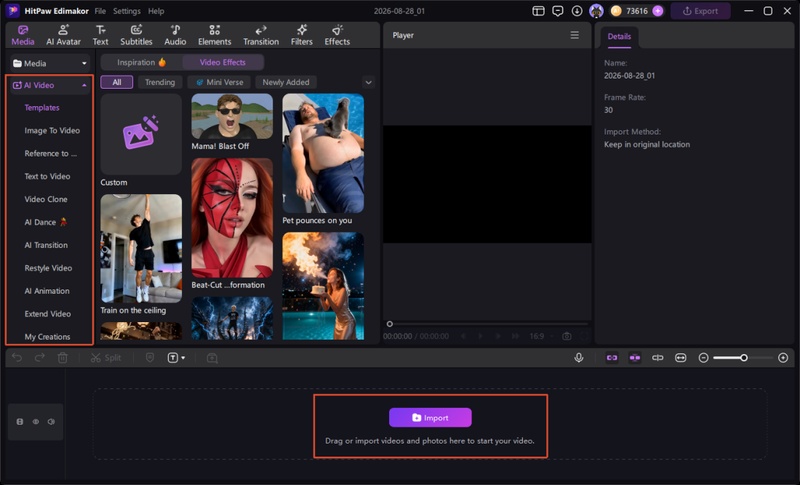The height and width of the screenshot is (485, 800).
Task: Open the Elements panel
Action: pos(214,35)
